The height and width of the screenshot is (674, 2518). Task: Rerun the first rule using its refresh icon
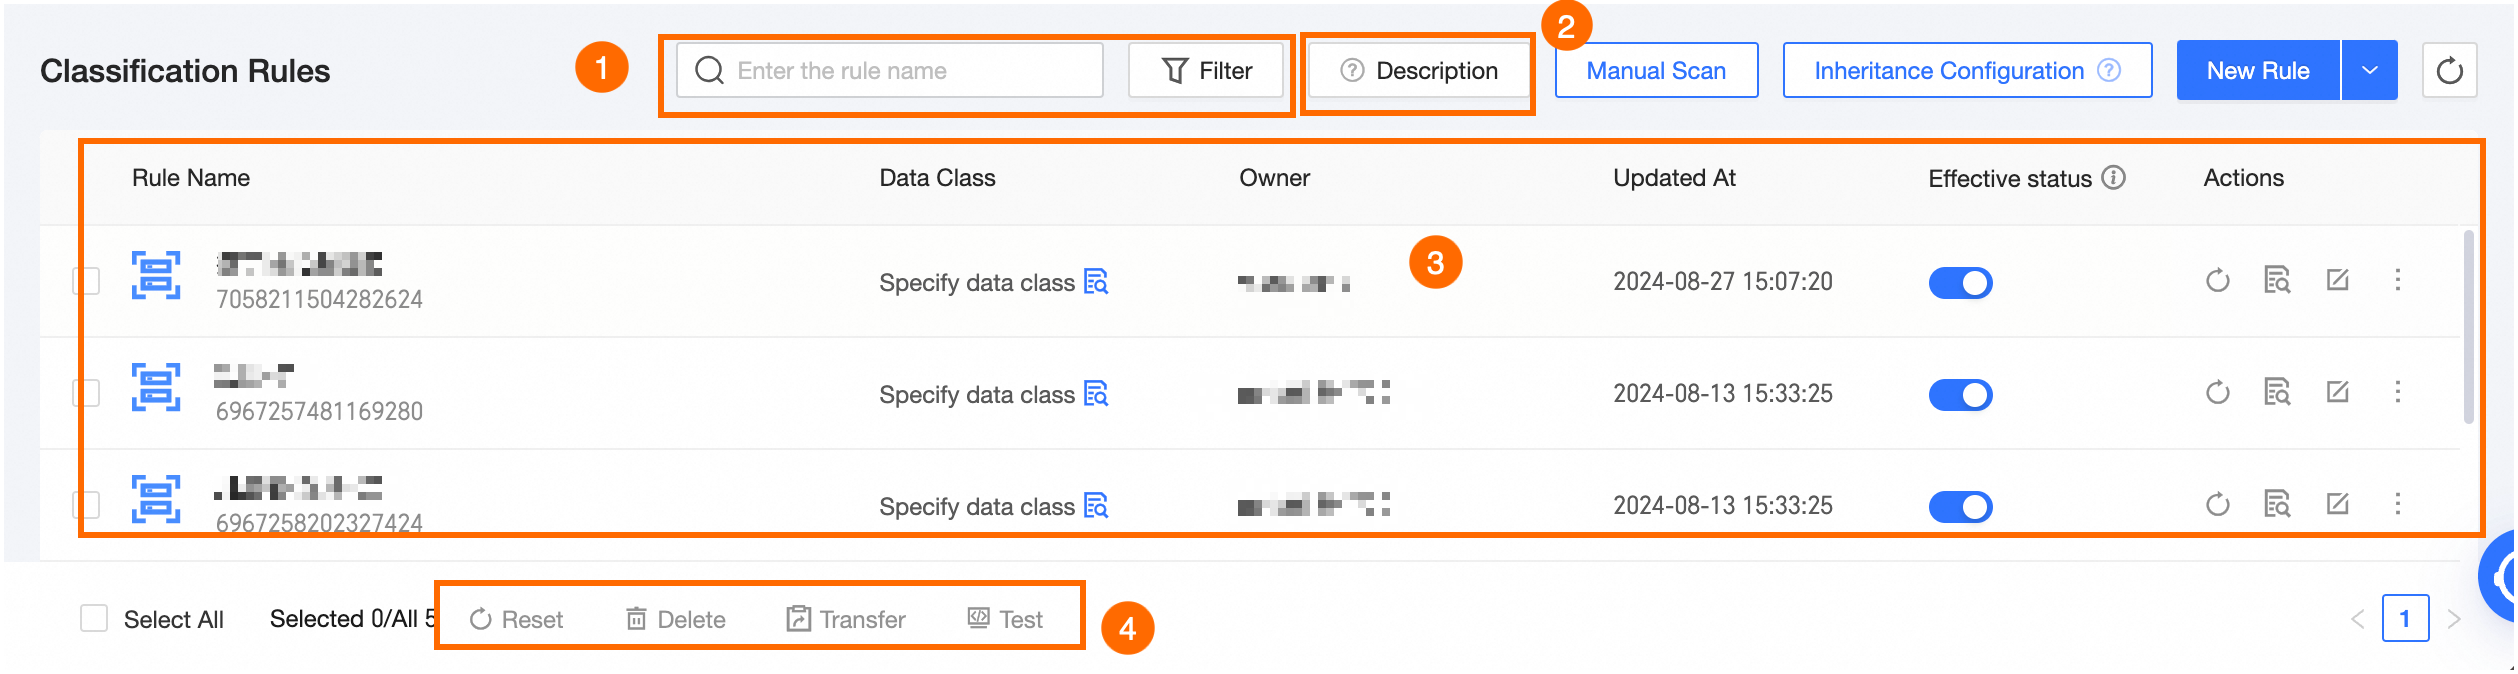pyautogui.click(x=2217, y=282)
